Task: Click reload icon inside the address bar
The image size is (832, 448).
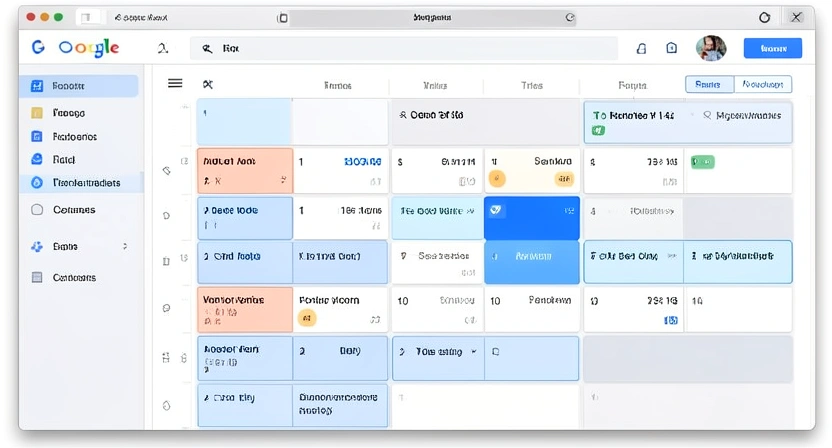Action: pos(570,18)
